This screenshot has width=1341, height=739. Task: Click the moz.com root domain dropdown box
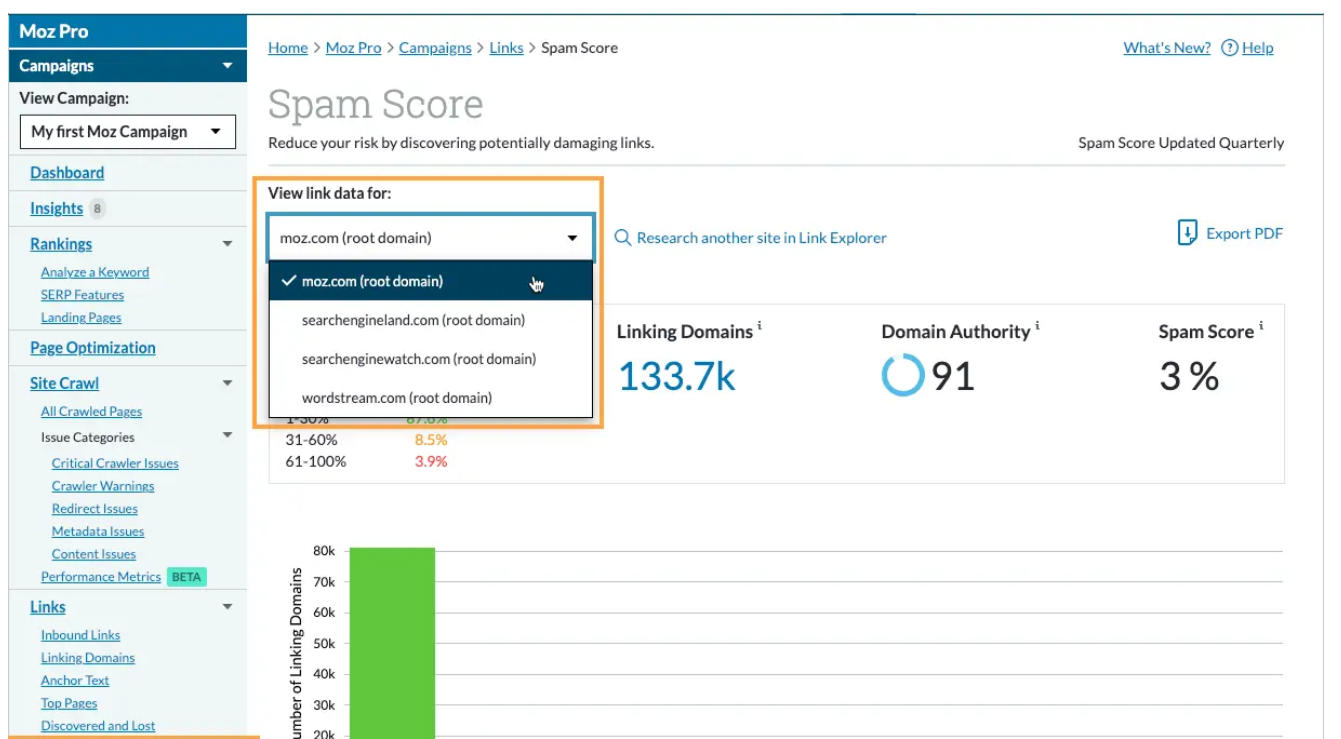[x=431, y=238]
